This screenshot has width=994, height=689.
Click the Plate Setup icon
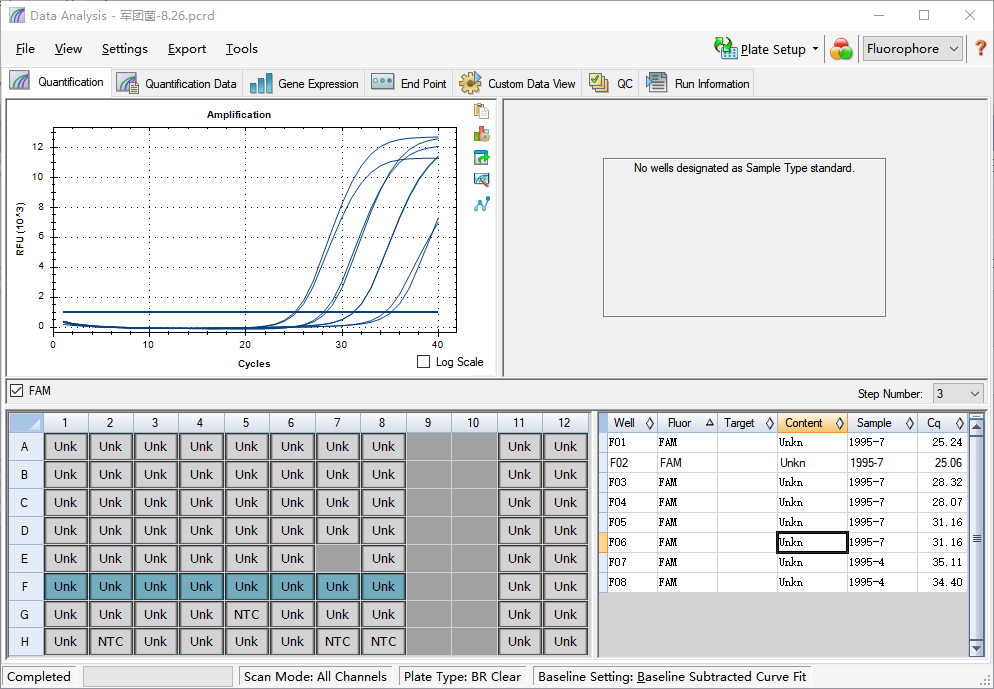pos(725,48)
